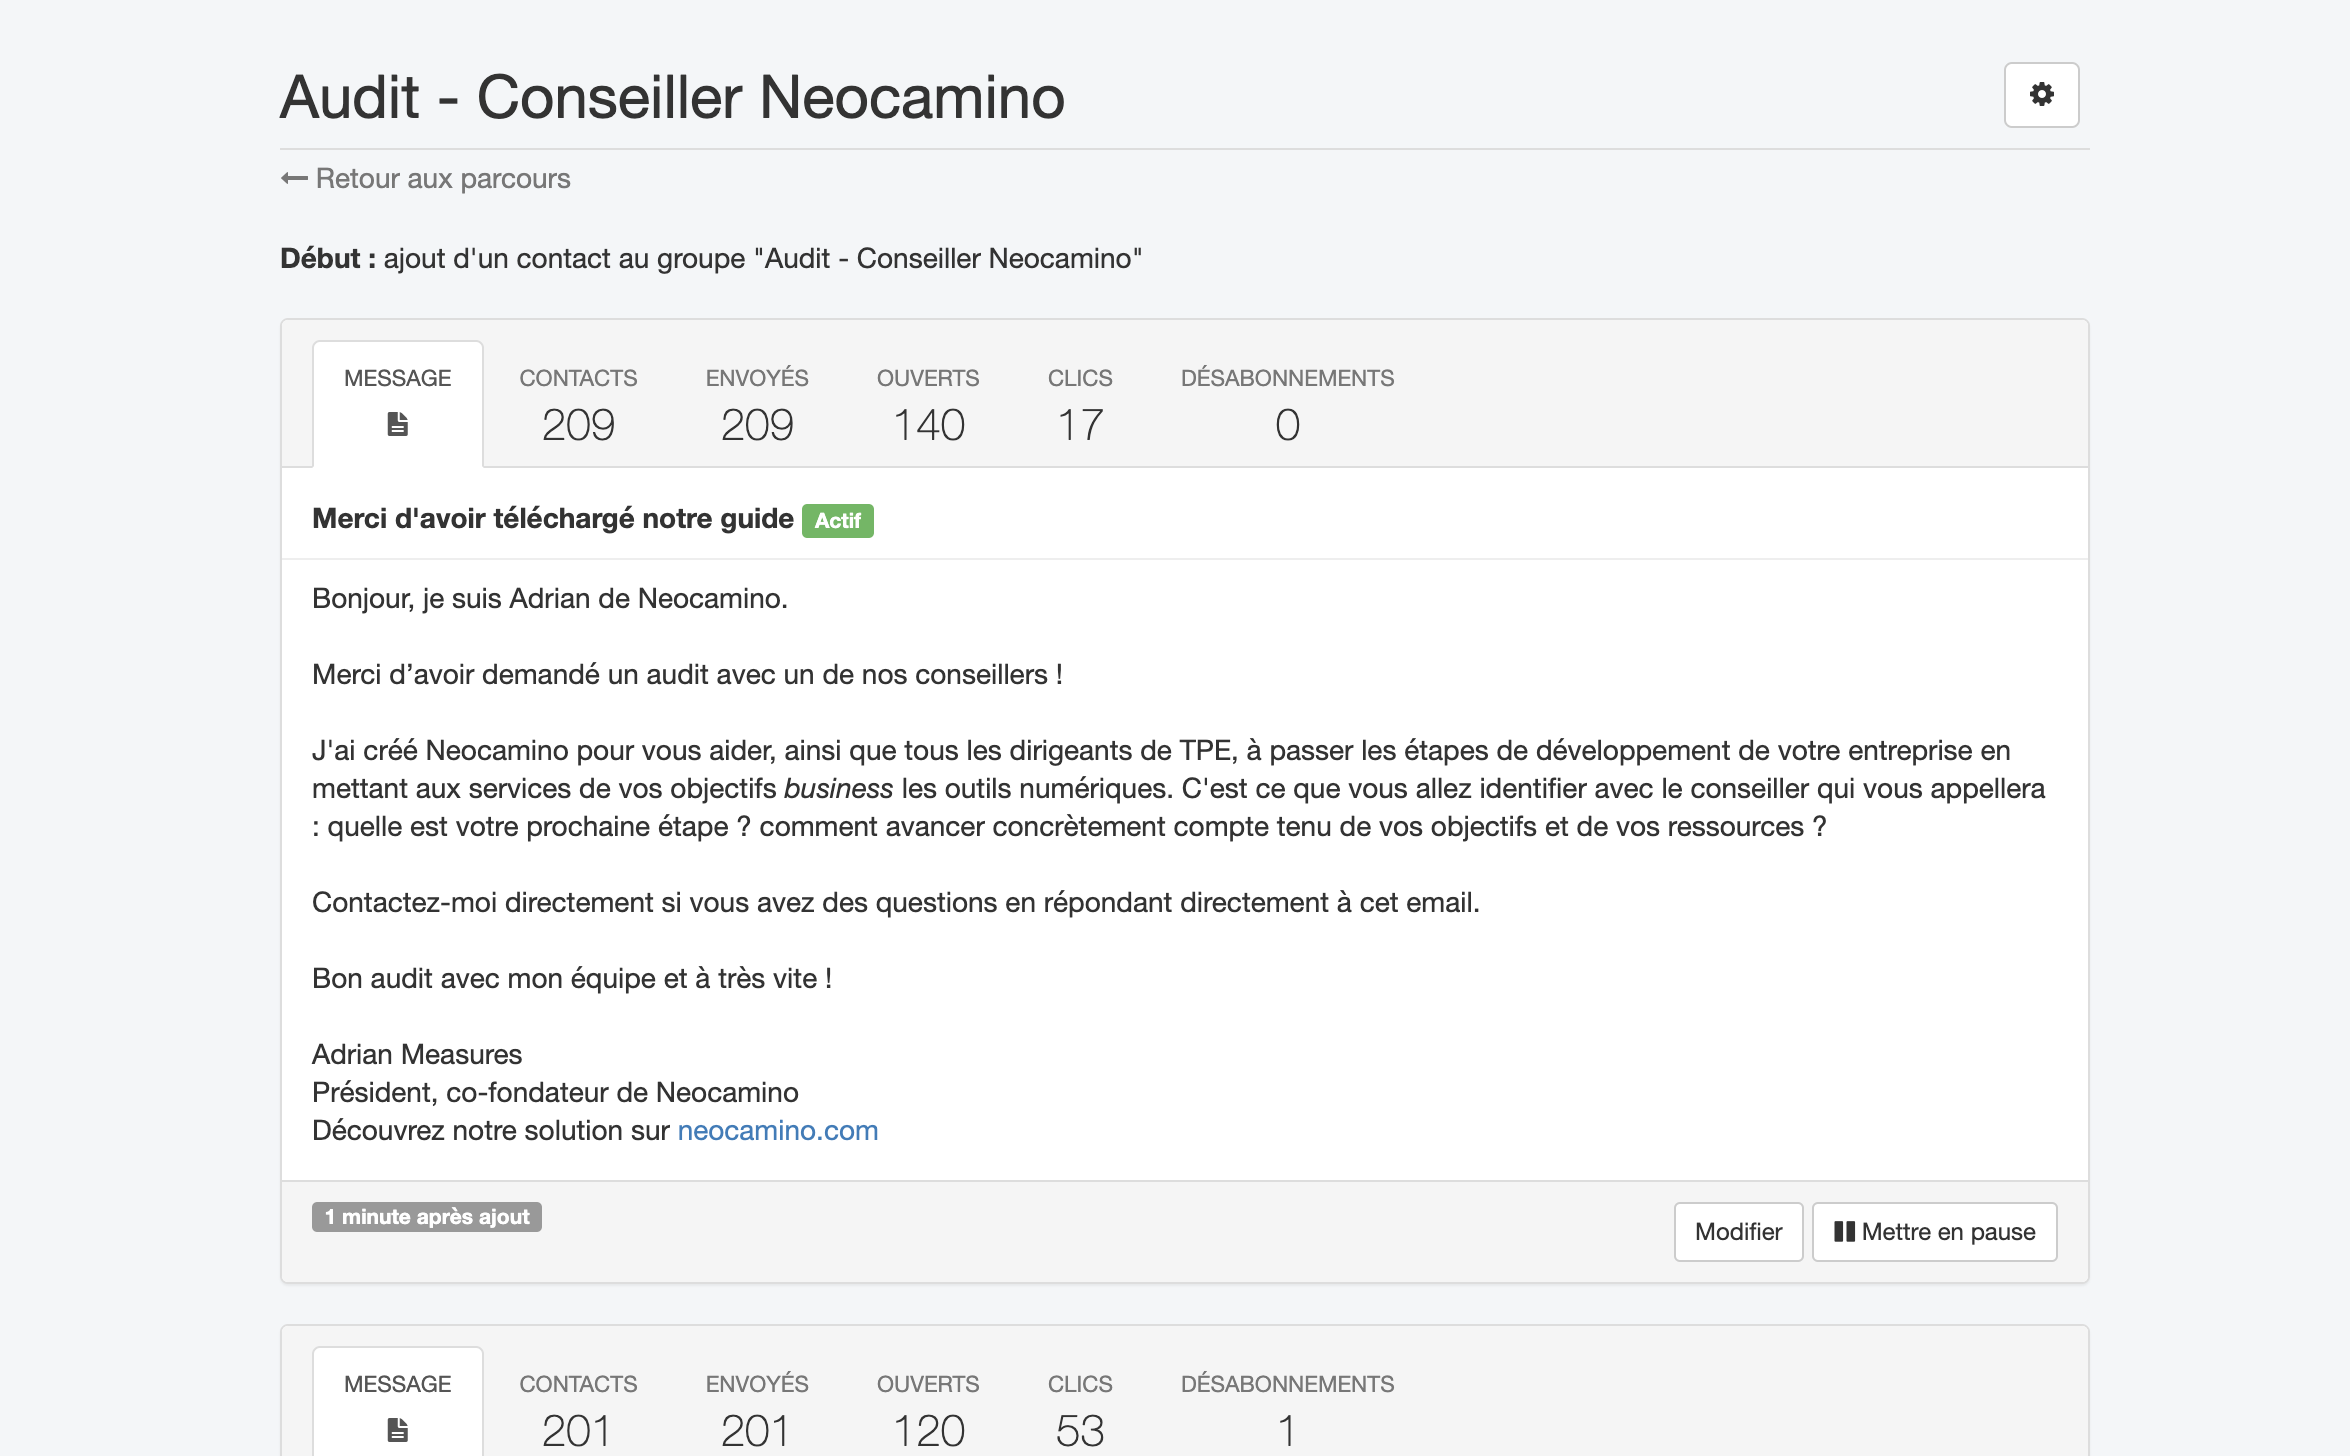The height and width of the screenshot is (1456, 2350).
Task: Open ENVOYÉS 209 tab in the first card
Action: pos(757,404)
